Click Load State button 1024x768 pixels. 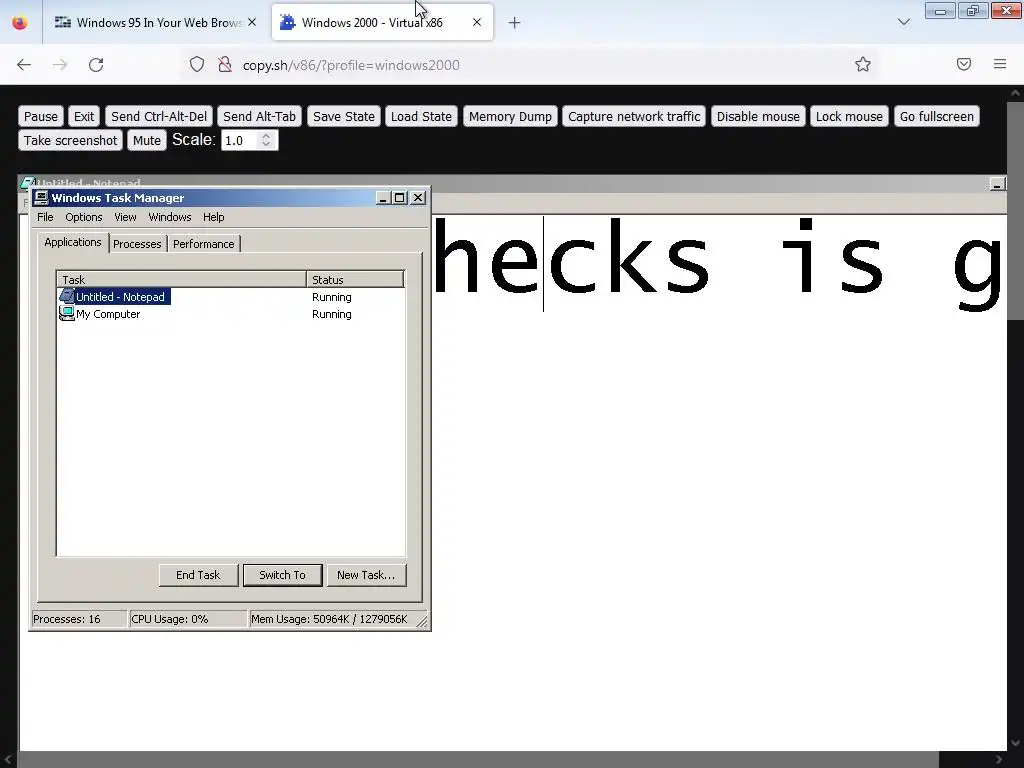pos(421,116)
